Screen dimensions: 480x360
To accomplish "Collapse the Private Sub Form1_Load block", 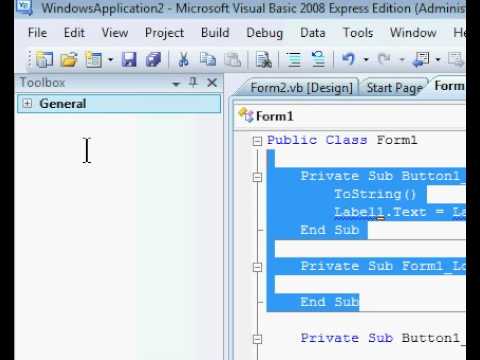I will (x=257, y=267).
